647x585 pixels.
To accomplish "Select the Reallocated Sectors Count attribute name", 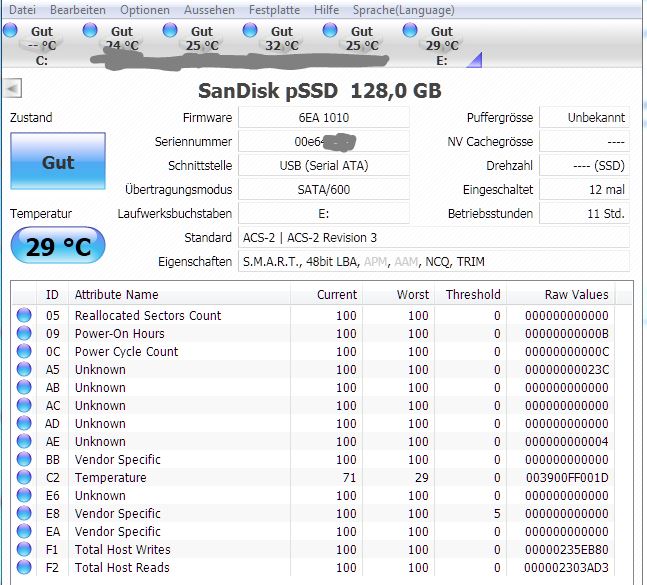I will [x=148, y=316].
